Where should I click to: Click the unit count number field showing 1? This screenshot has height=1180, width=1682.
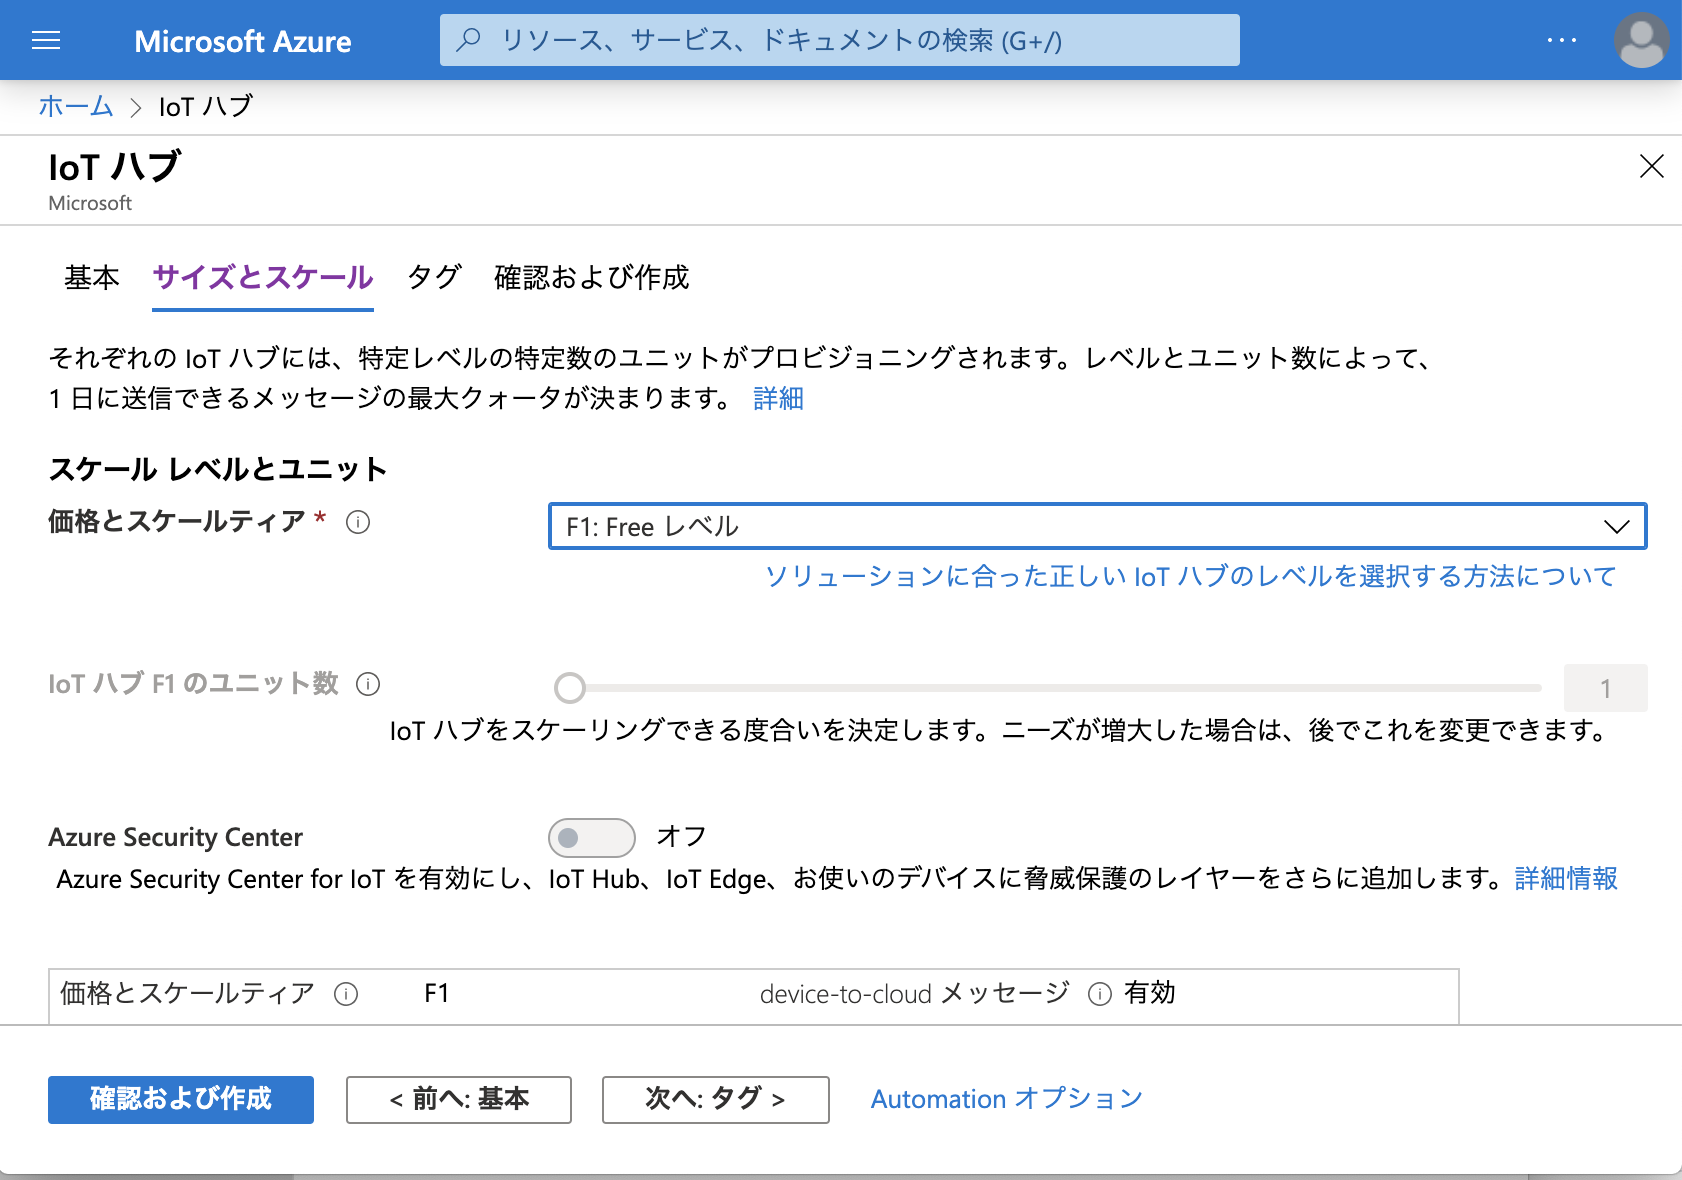[x=1606, y=688]
